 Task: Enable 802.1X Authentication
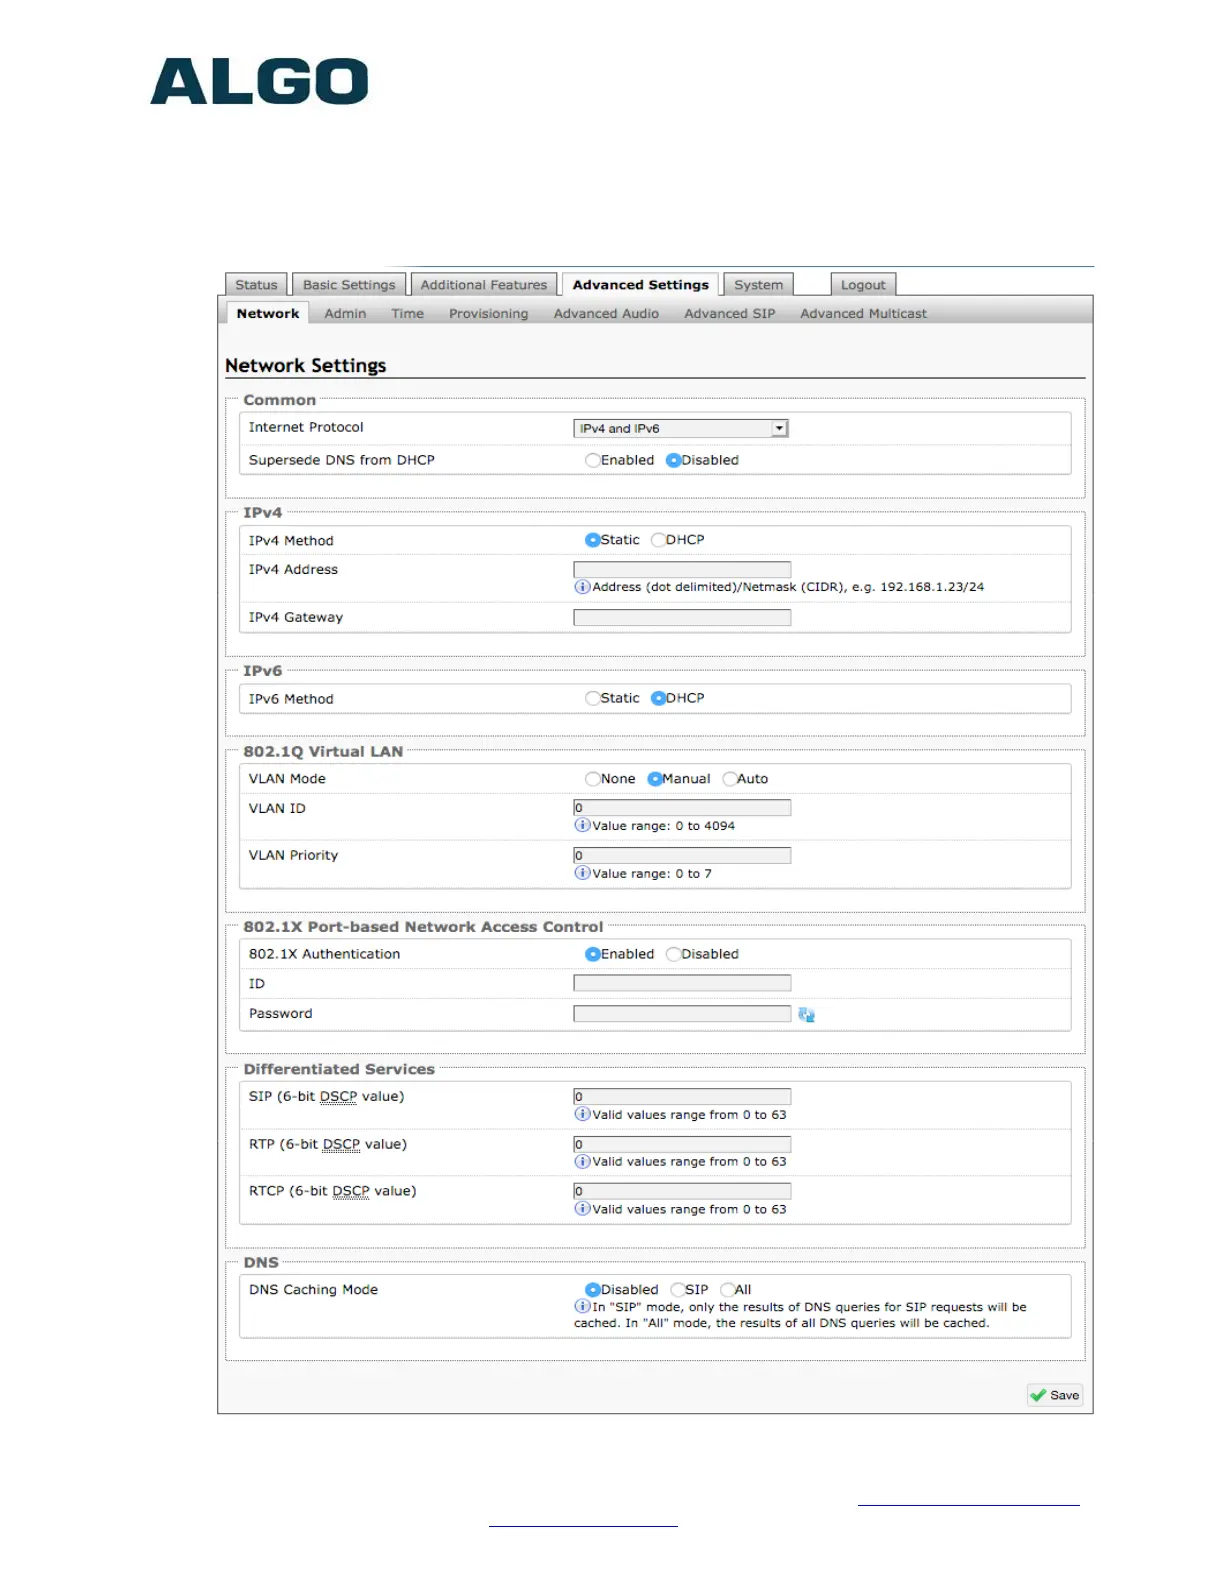pos(592,954)
